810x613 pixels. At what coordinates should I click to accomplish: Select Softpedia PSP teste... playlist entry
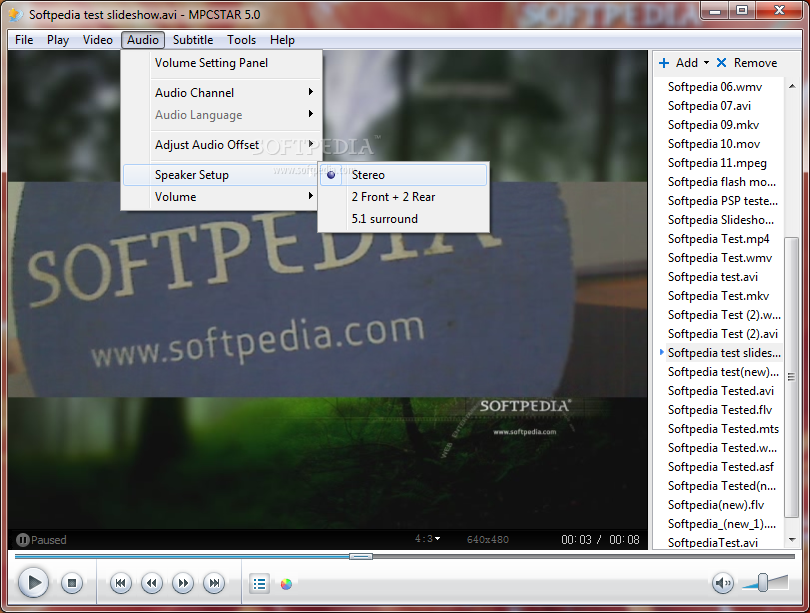coord(723,201)
